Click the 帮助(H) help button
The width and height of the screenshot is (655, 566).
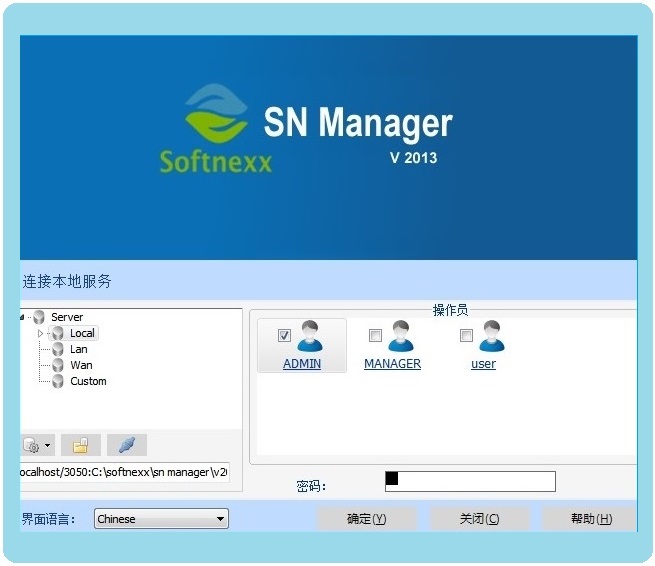click(591, 519)
